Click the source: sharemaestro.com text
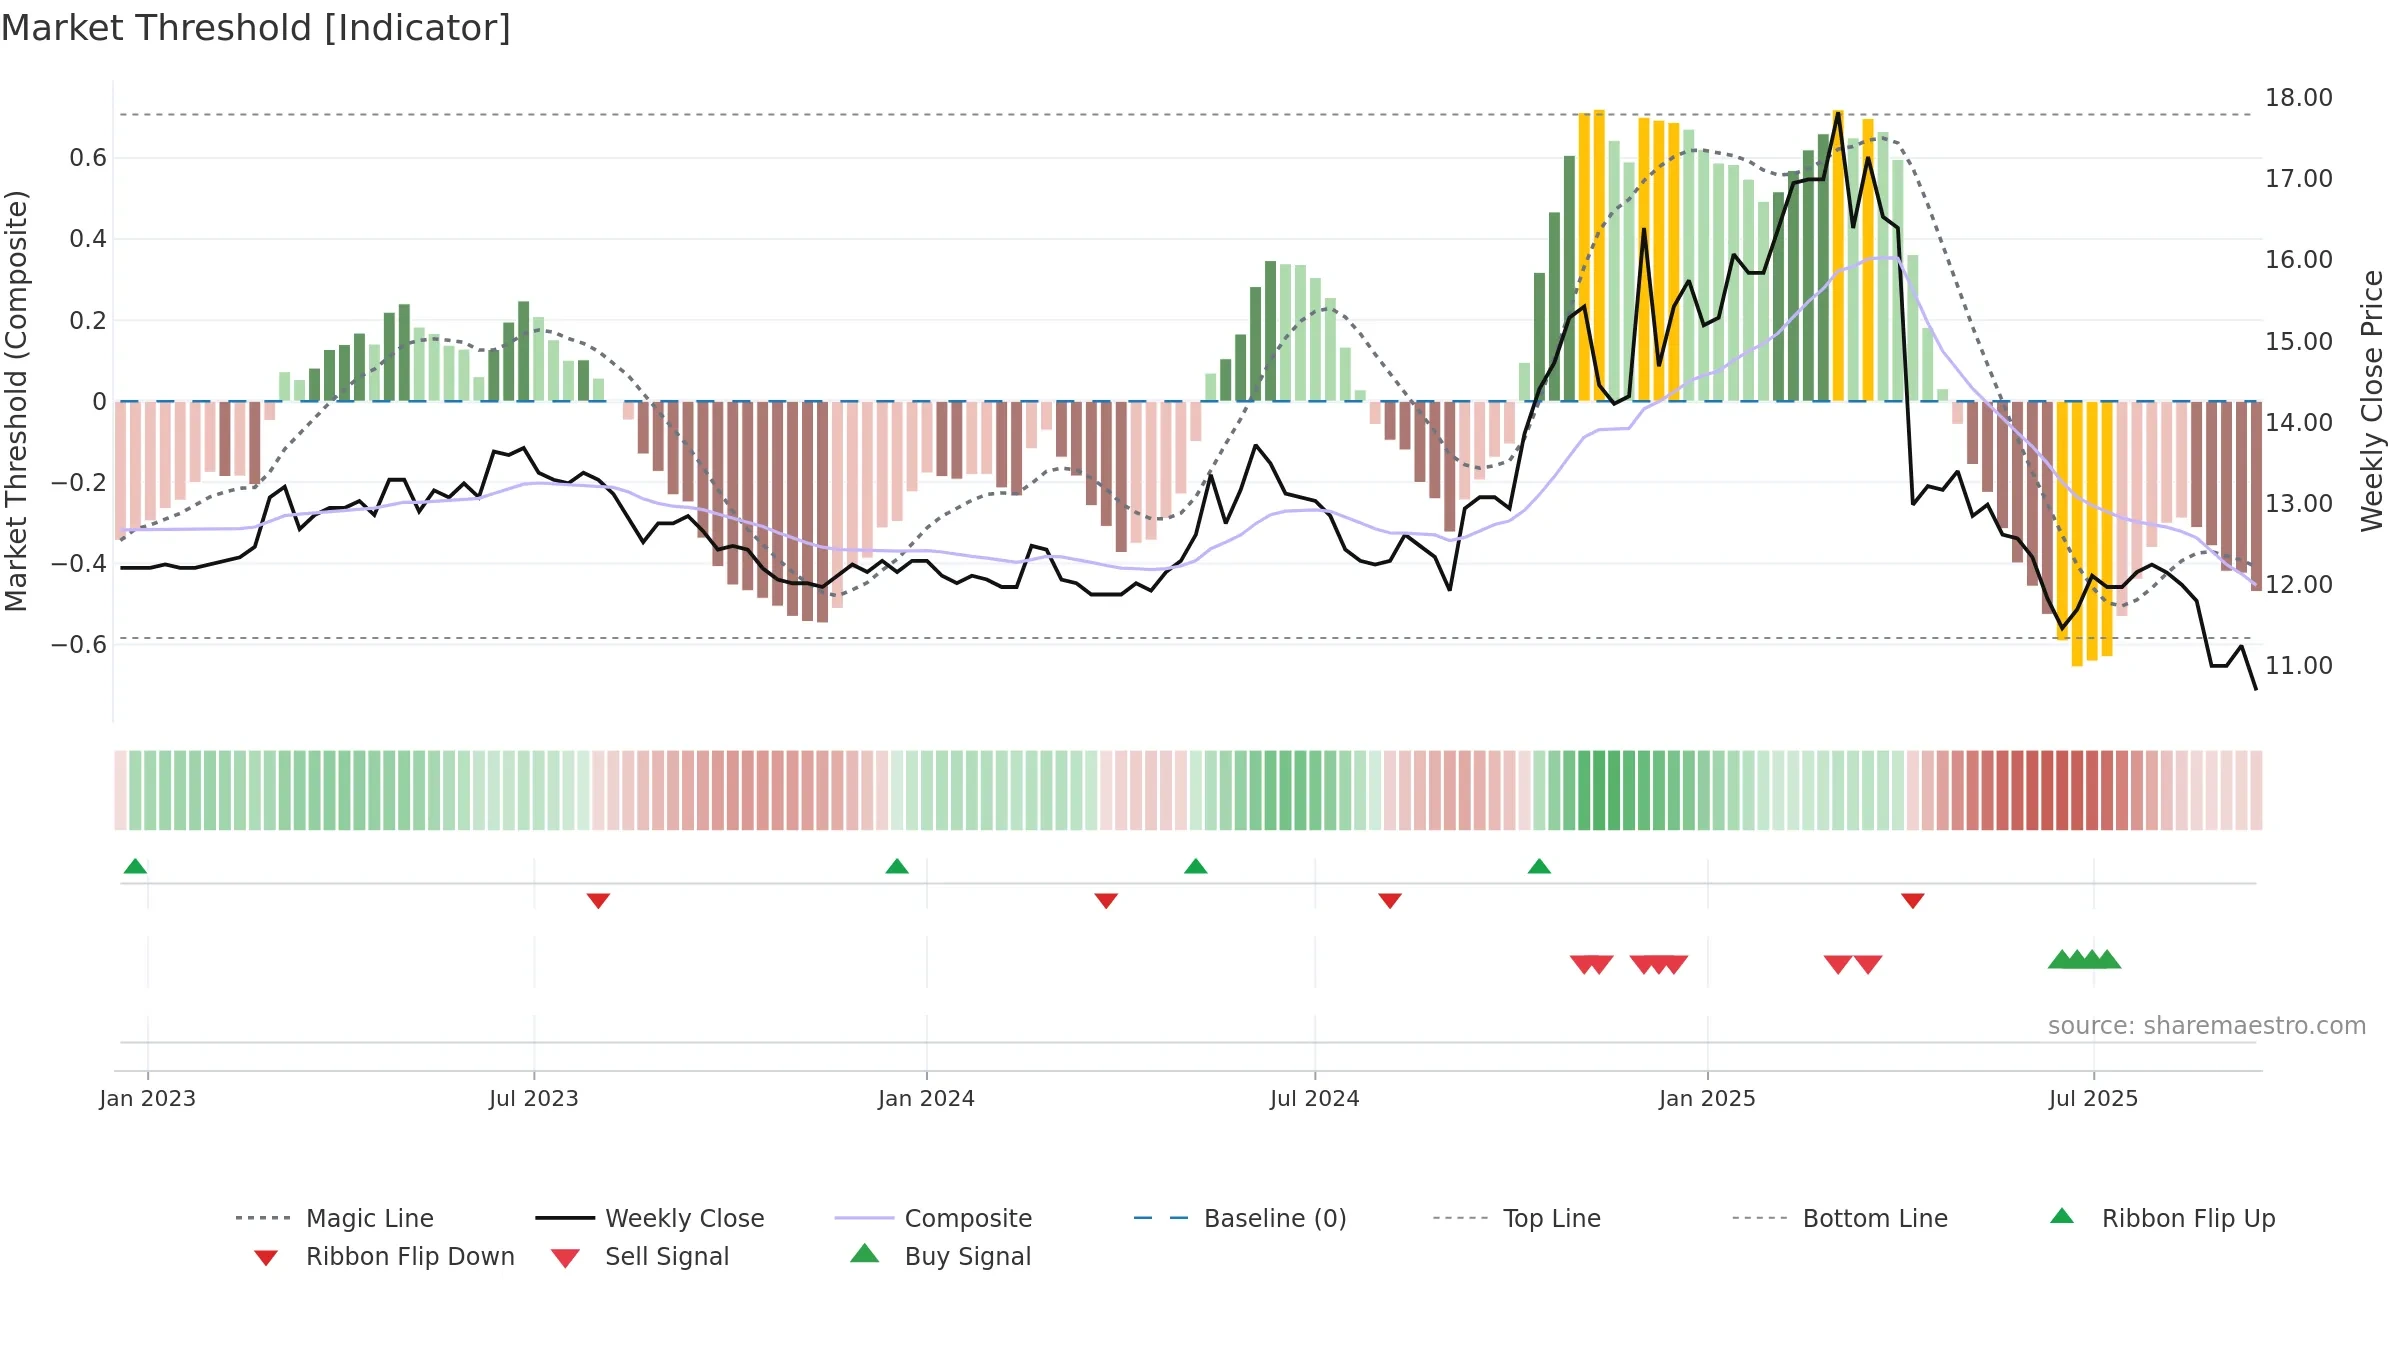 click(x=2207, y=1025)
